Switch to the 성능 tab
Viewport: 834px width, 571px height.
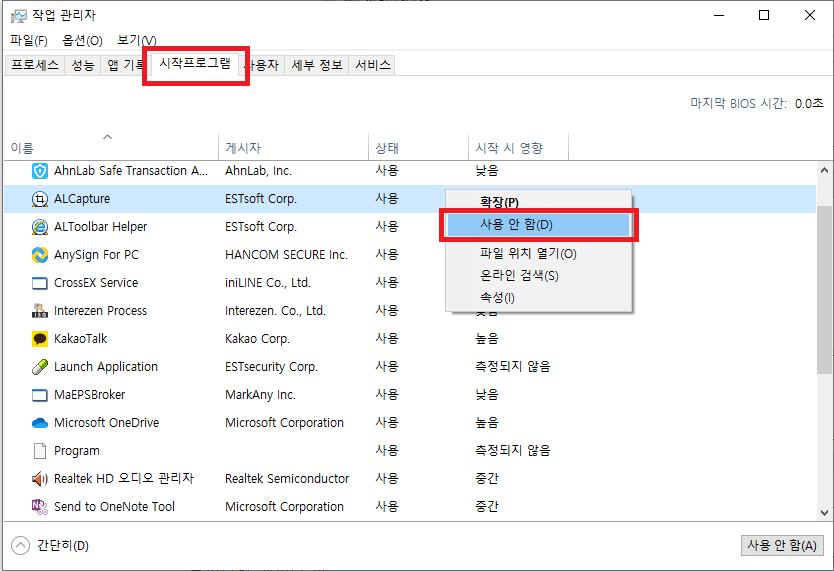click(82, 65)
